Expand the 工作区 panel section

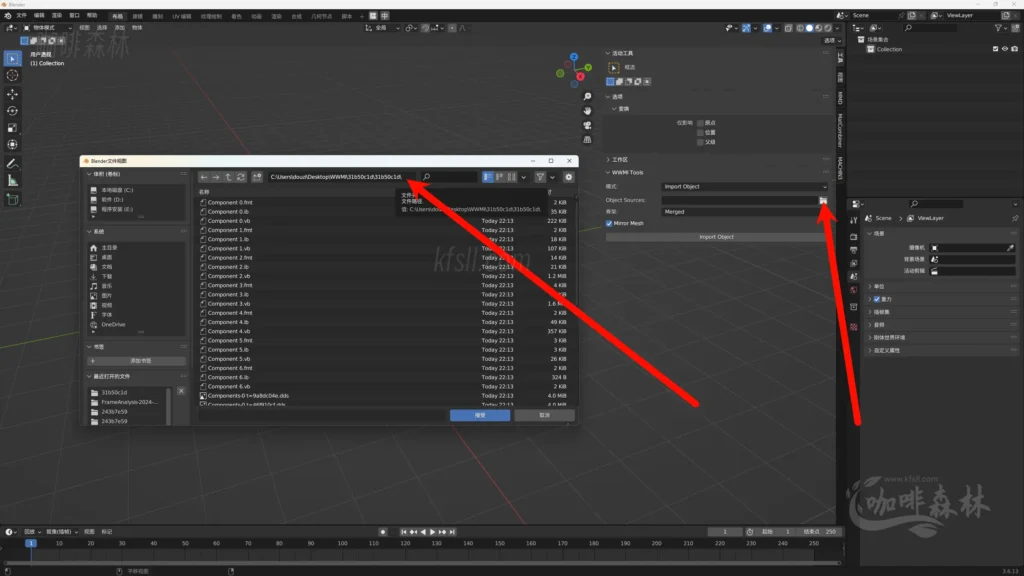(621, 159)
